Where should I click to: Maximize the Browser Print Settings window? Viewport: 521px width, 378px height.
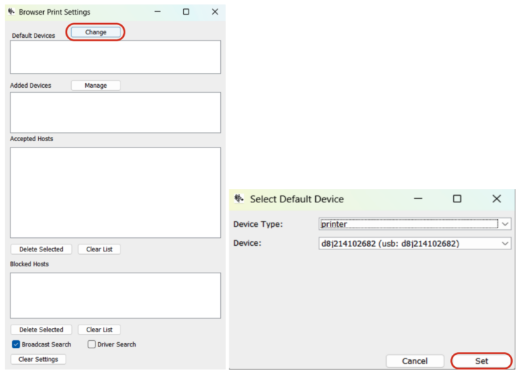(x=186, y=12)
